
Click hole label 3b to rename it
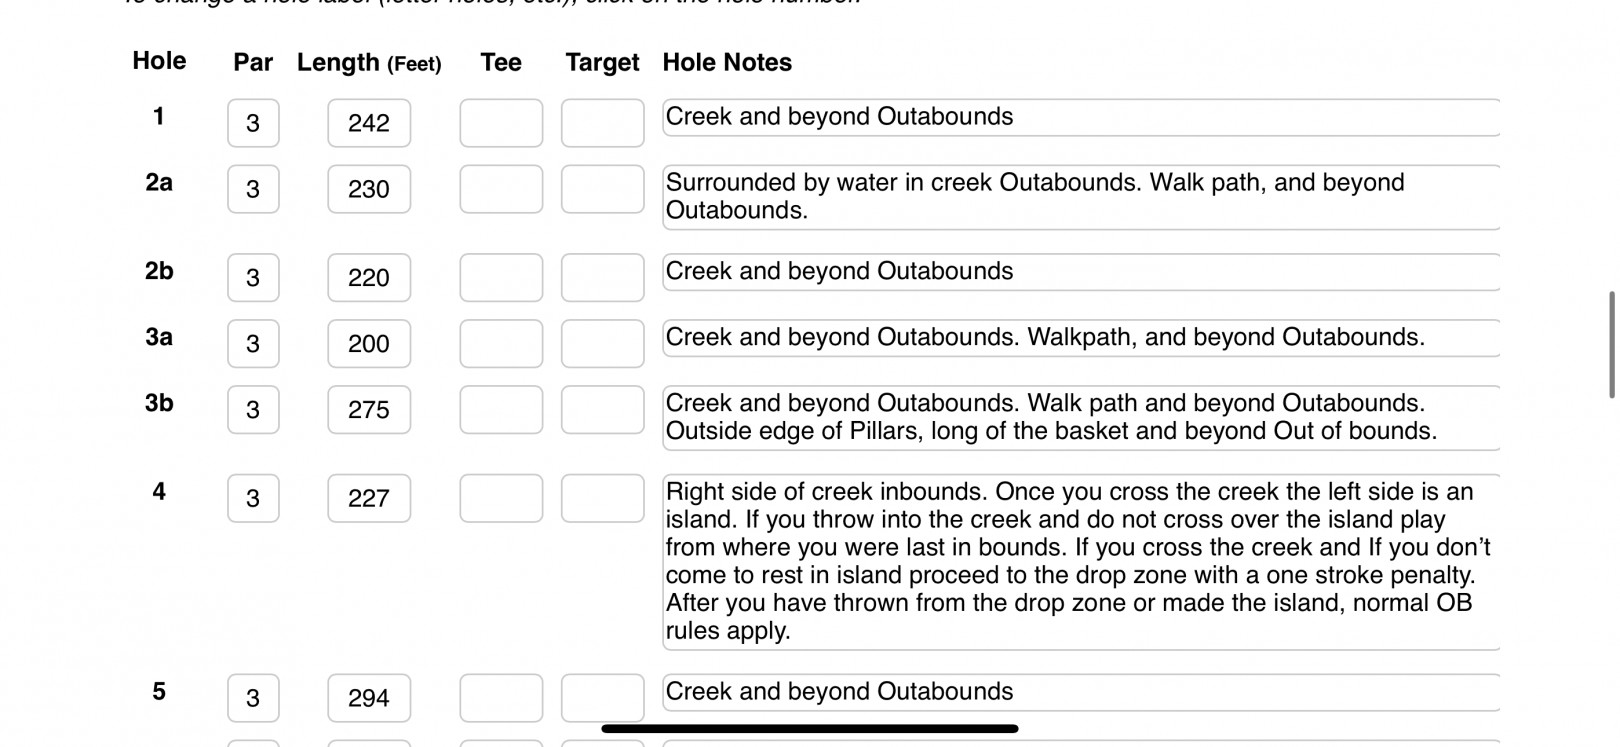point(159,403)
